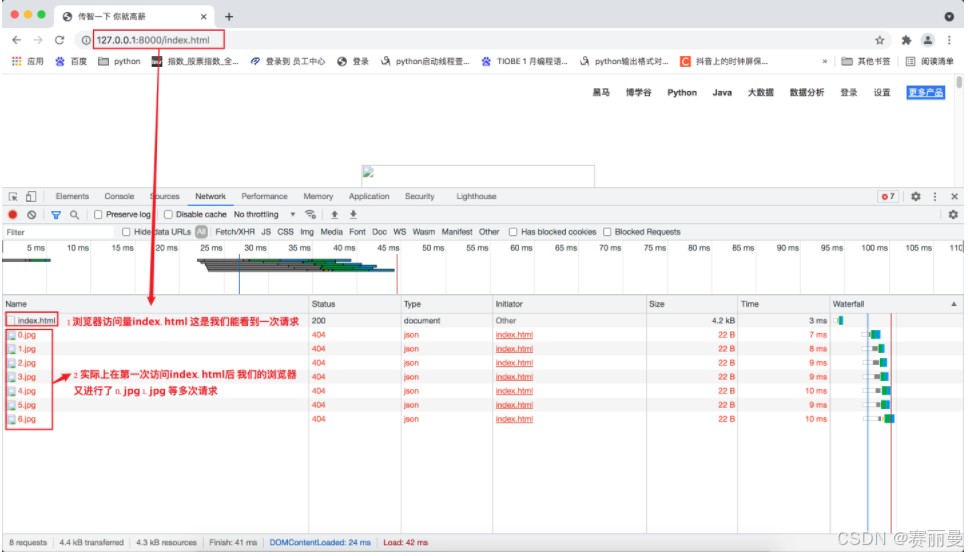Tick the Blocked Requests checkbox
The height and width of the screenshot is (556, 968).
pyautogui.click(x=608, y=232)
